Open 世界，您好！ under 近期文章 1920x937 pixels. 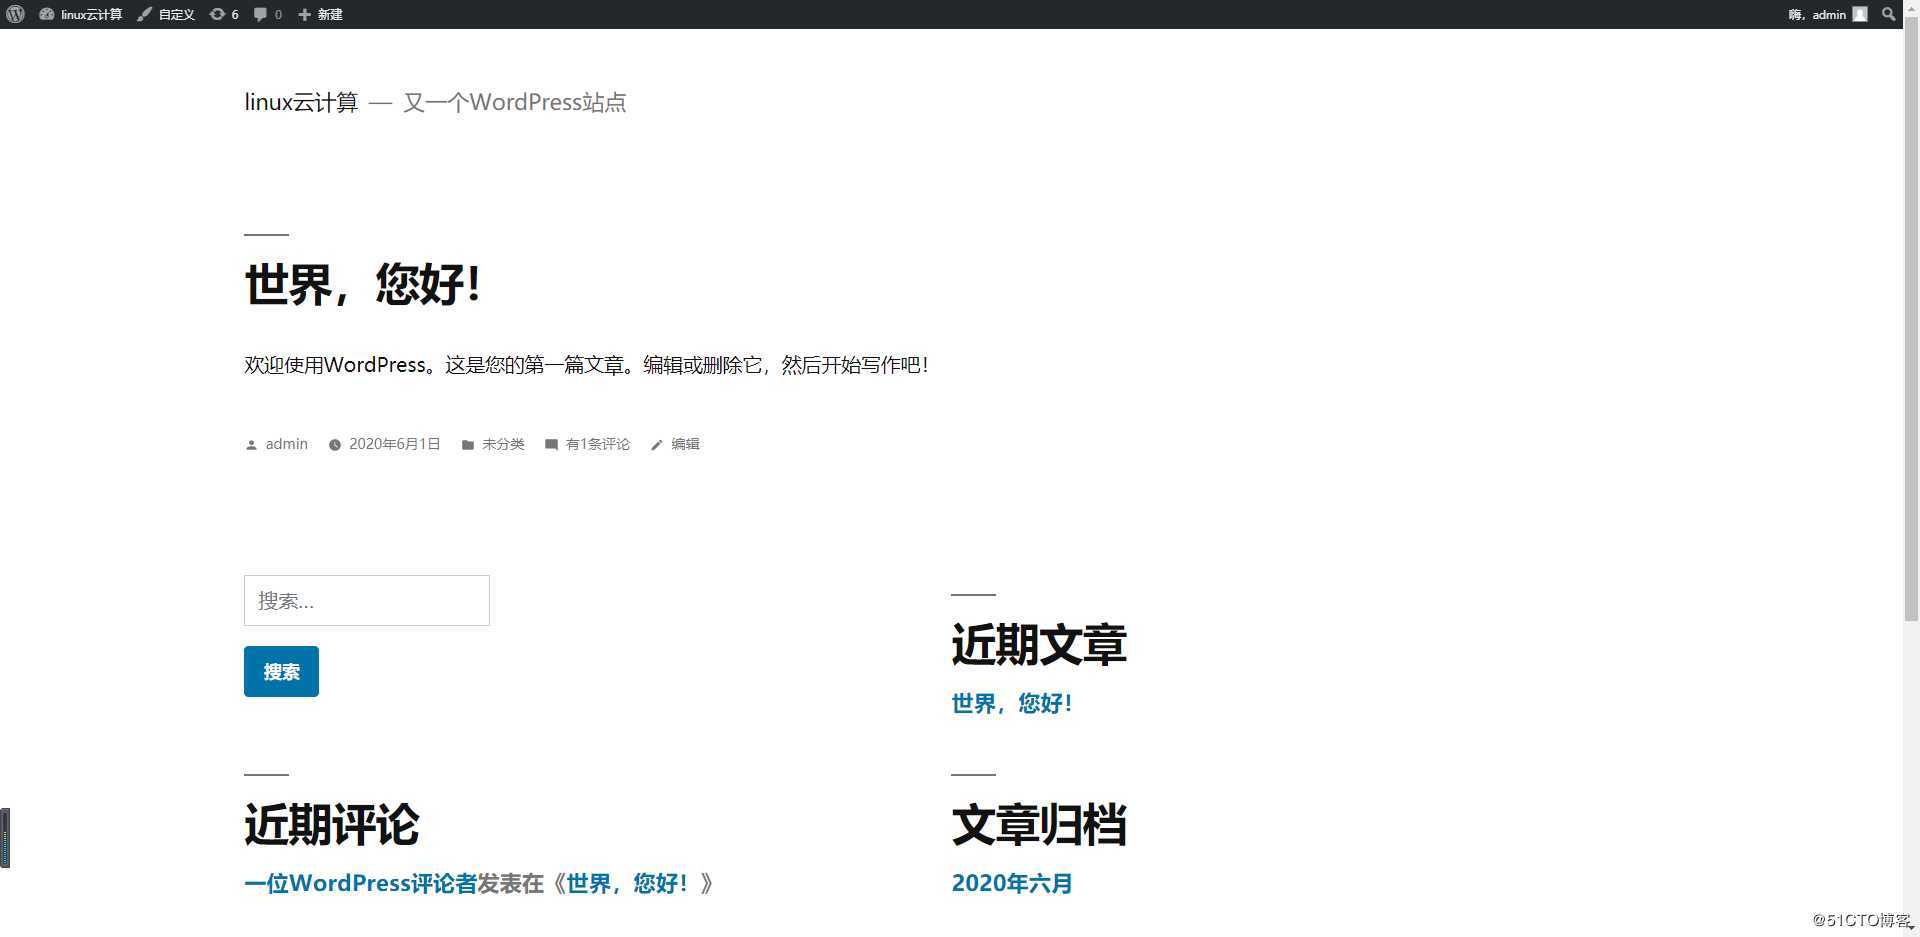pyautogui.click(x=1012, y=703)
